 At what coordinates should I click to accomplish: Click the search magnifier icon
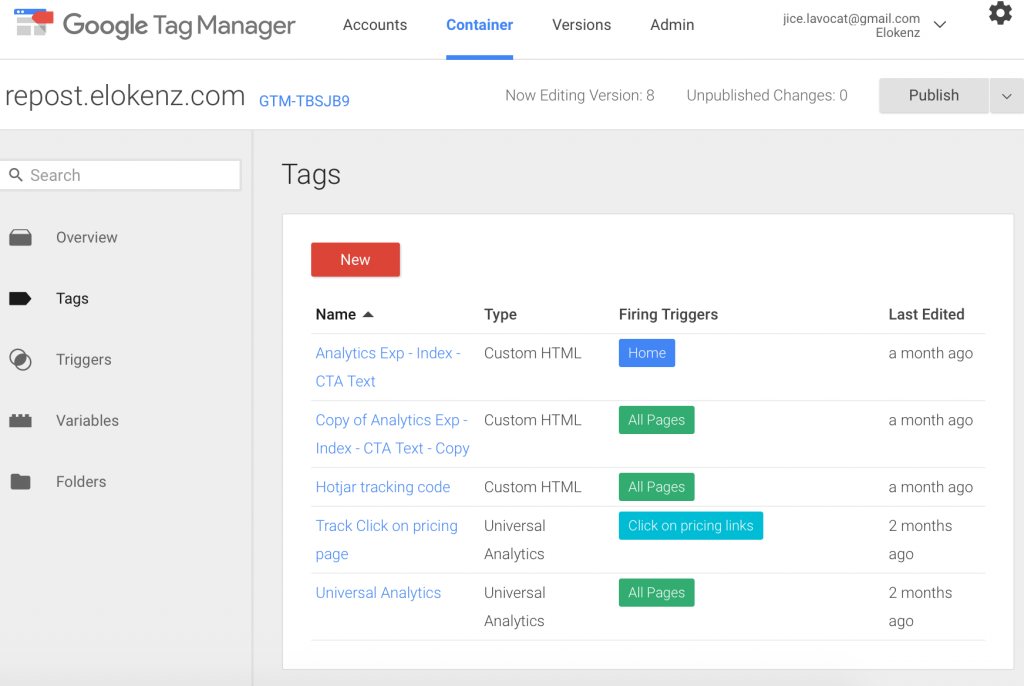pos(16,174)
